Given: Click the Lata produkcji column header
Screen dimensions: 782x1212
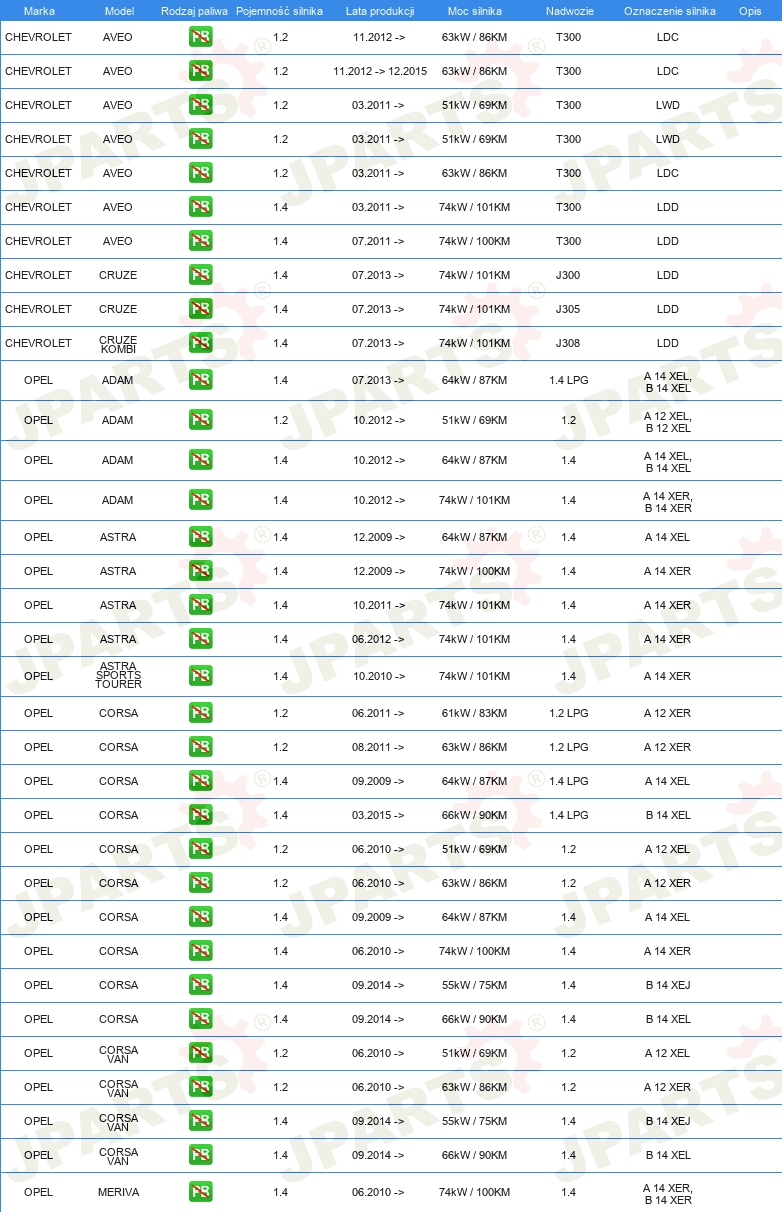Looking at the screenshot, I should pos(380,11).
